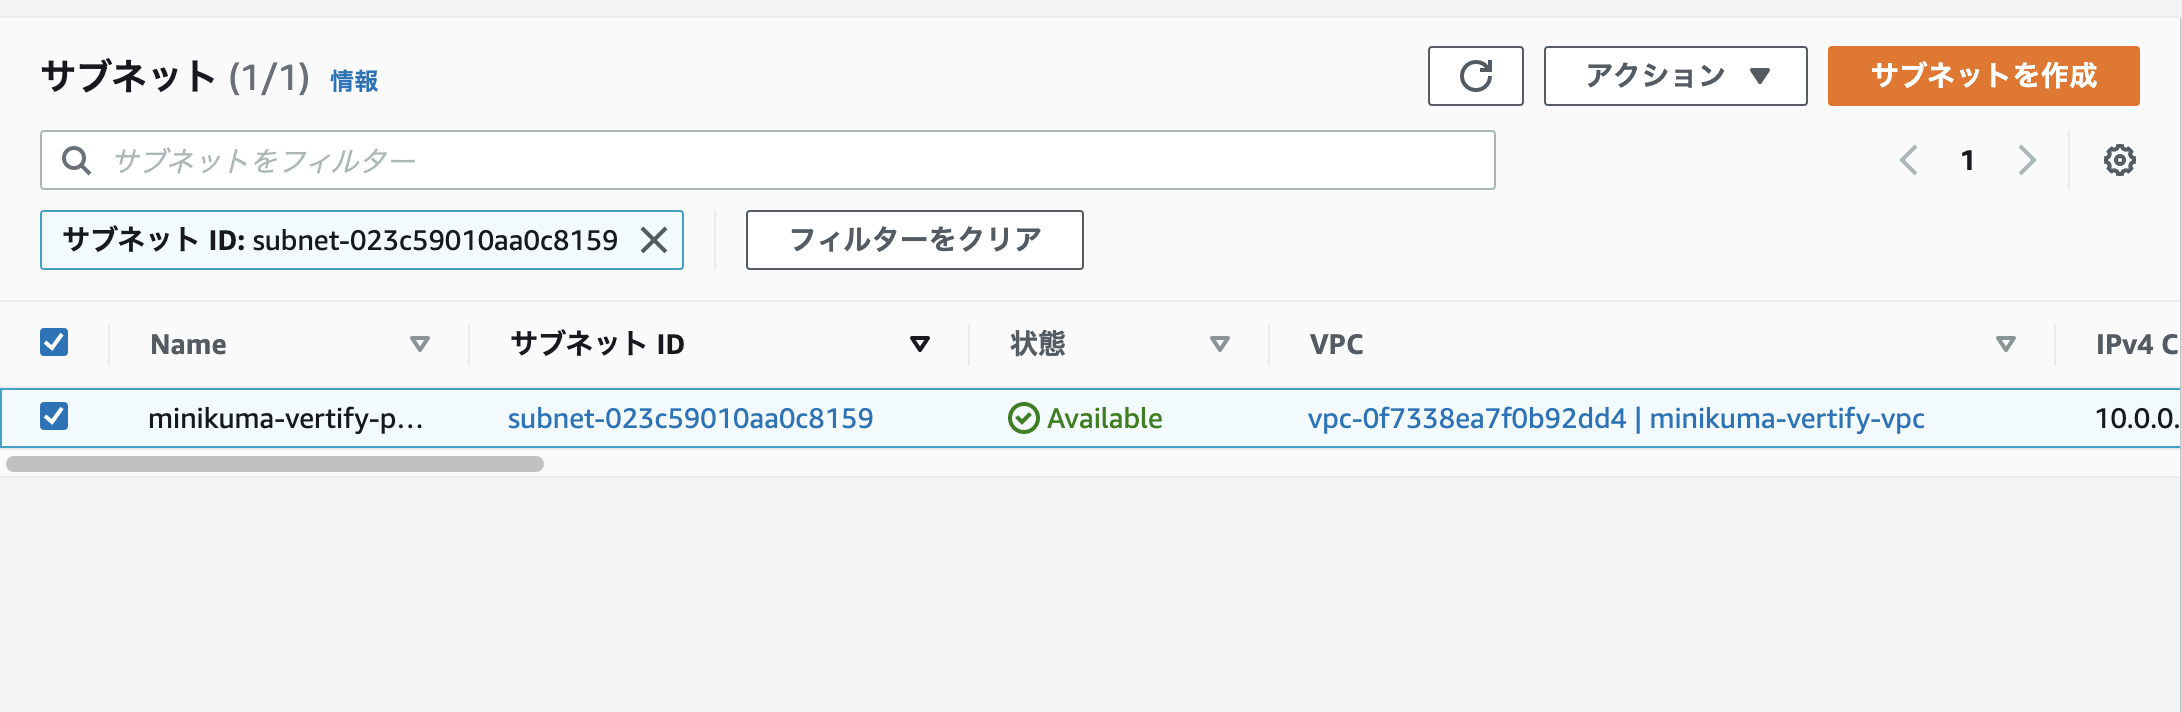Toggle the select-all checkbox in header

point(55,343)
